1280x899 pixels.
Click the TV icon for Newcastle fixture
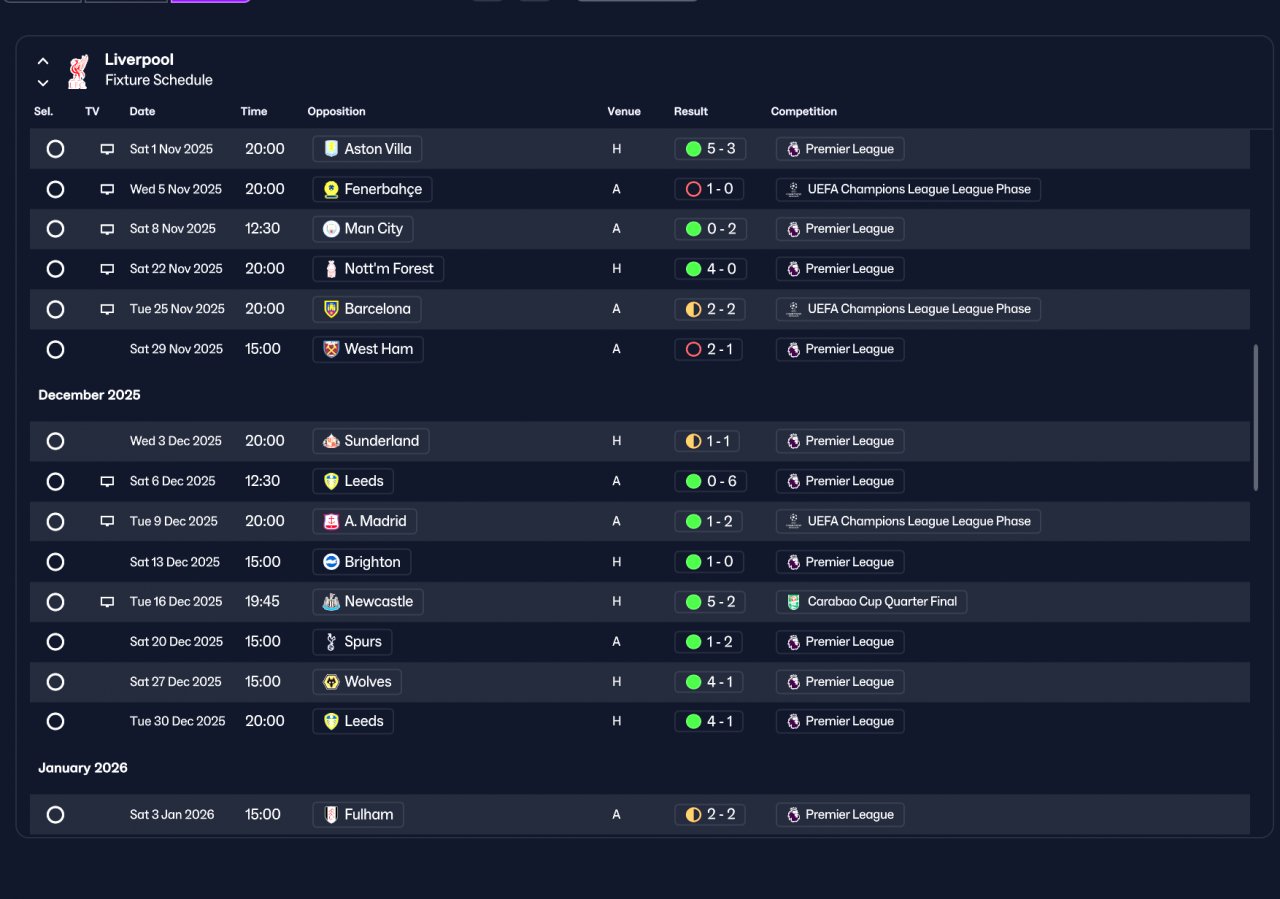point(107,602)
